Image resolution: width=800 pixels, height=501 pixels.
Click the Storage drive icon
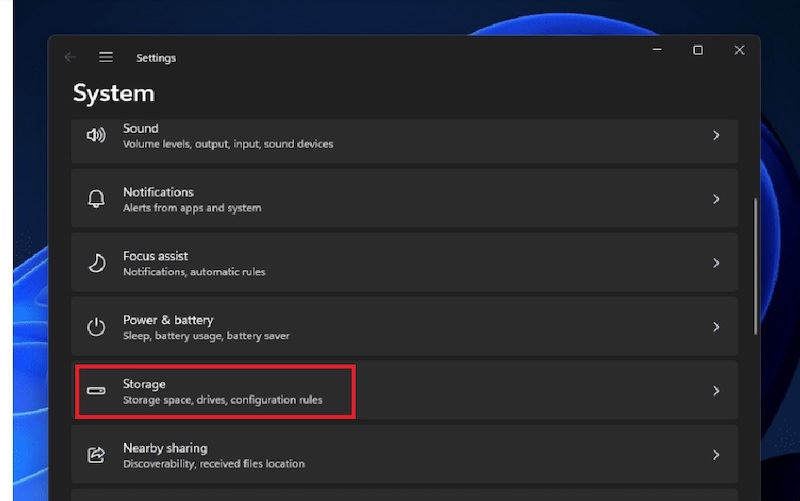coord(96,391)
